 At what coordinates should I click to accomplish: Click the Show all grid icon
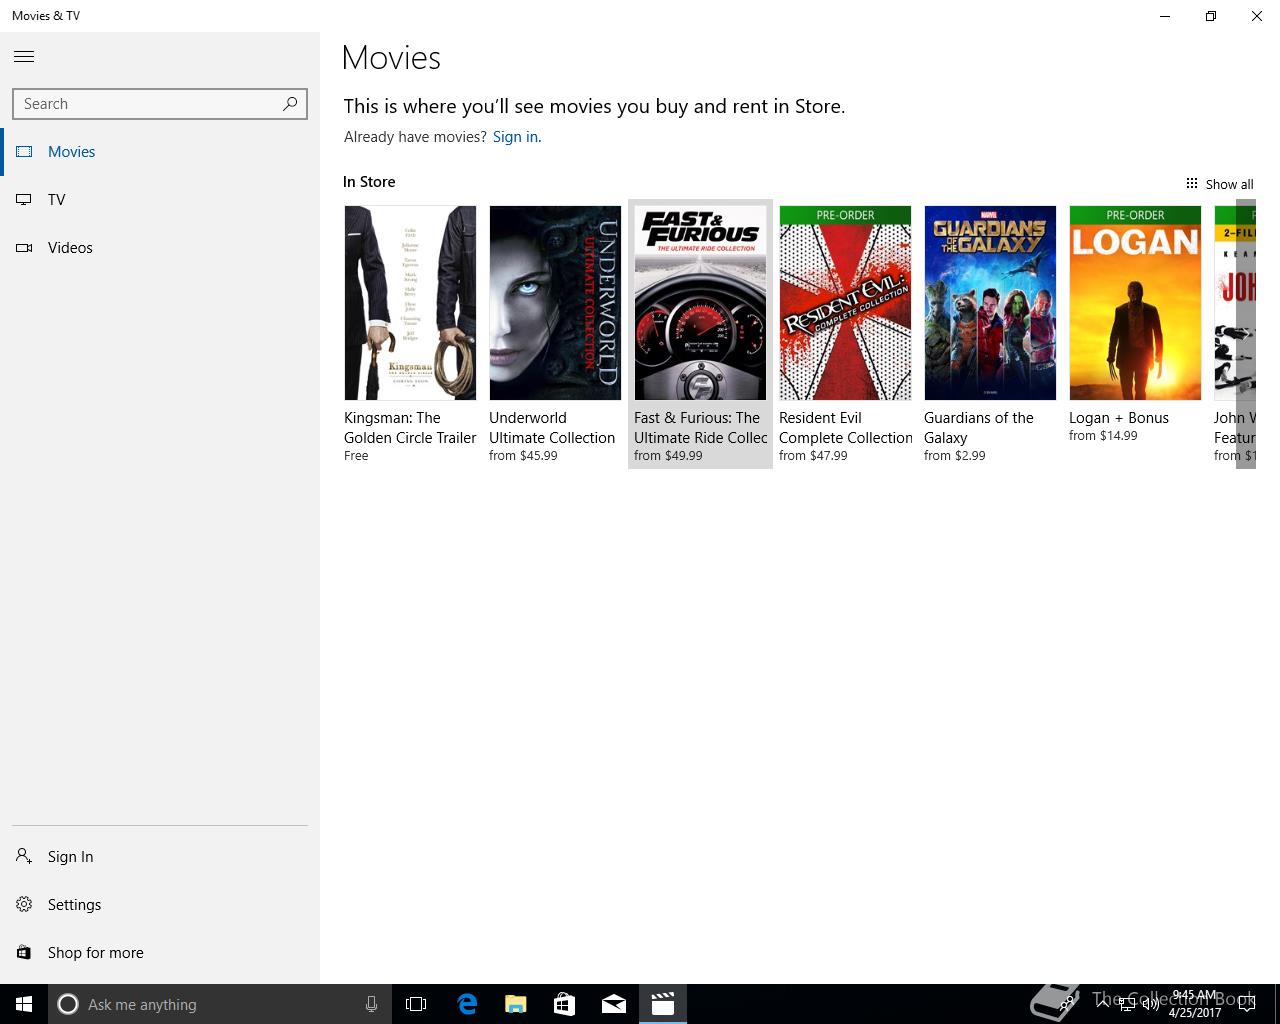1192,183
